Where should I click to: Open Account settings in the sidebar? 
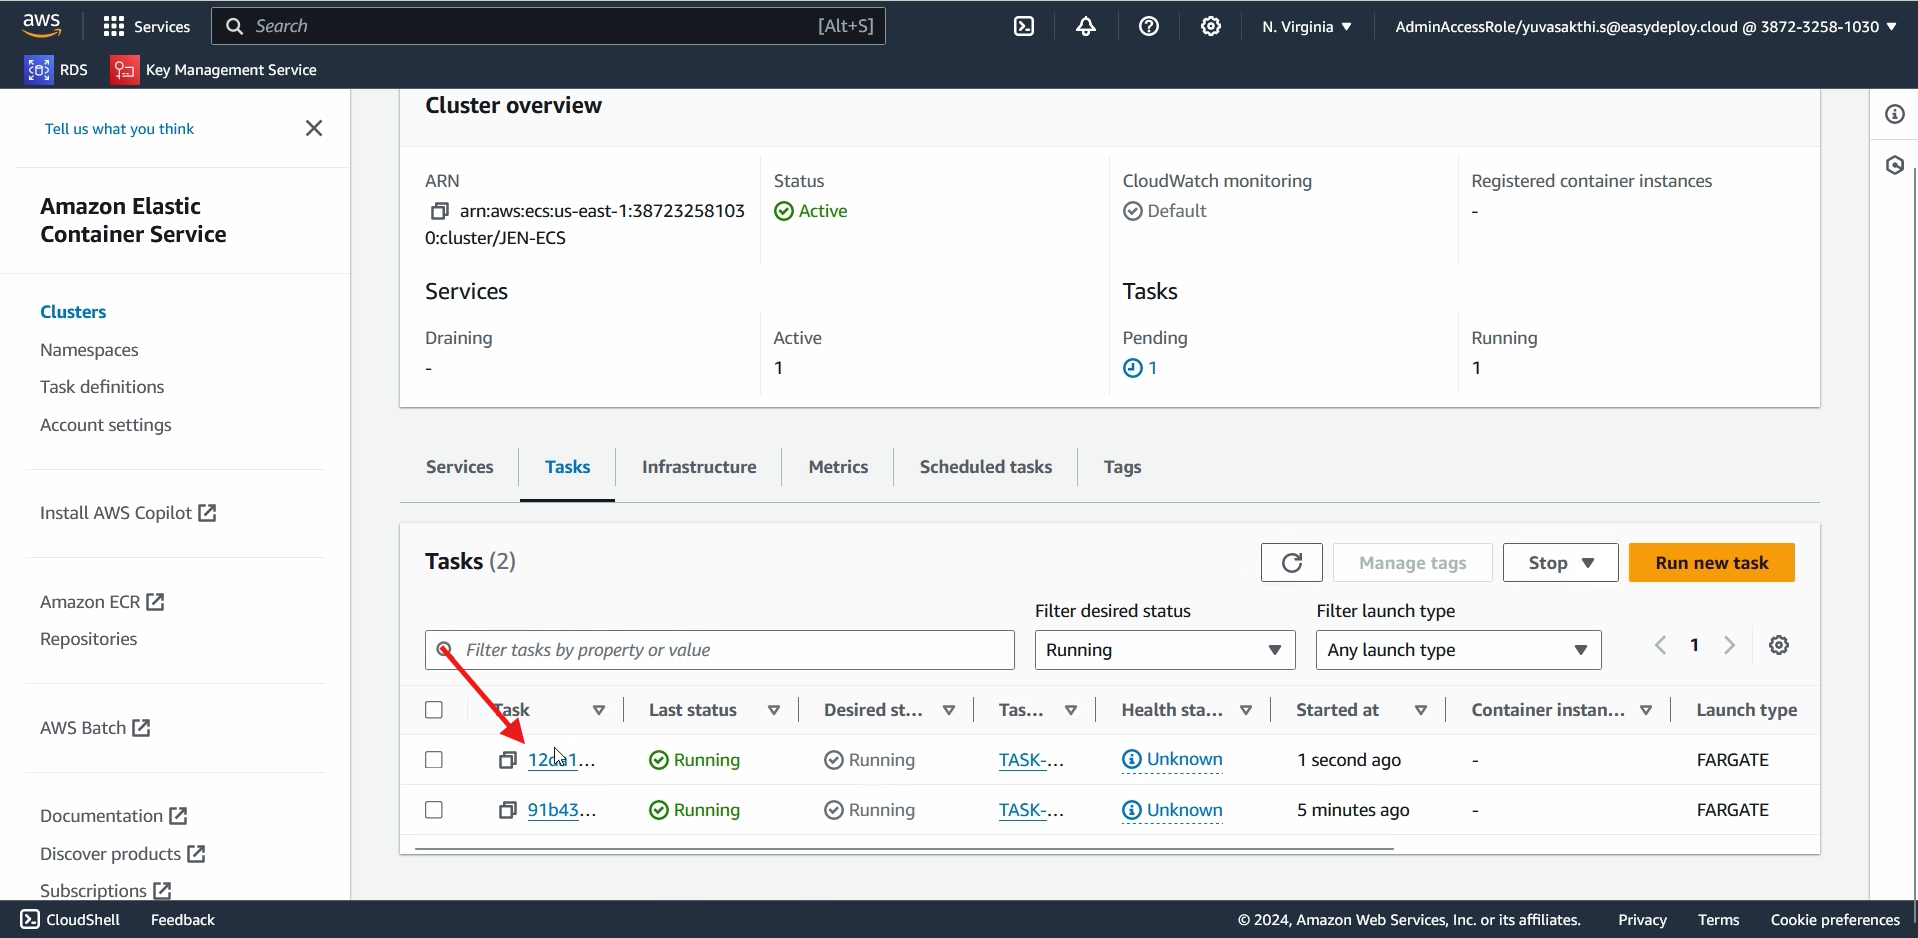pos(106,425)
